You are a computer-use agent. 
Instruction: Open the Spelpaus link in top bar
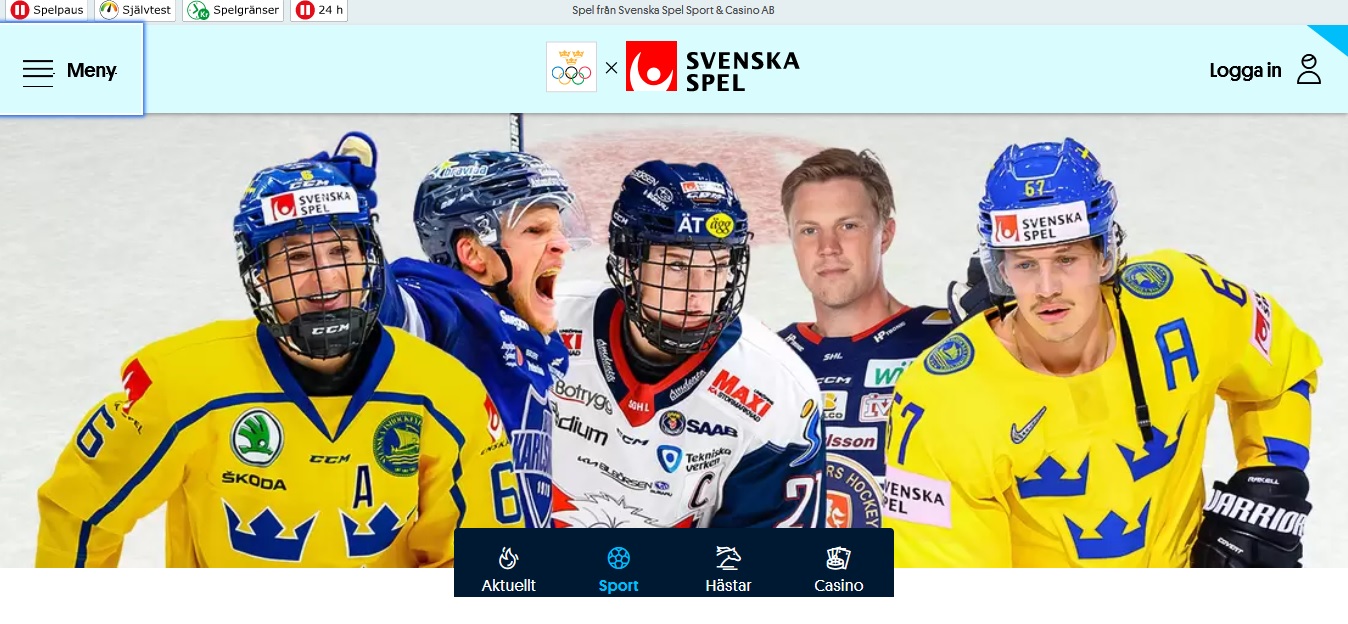[47, 10]
